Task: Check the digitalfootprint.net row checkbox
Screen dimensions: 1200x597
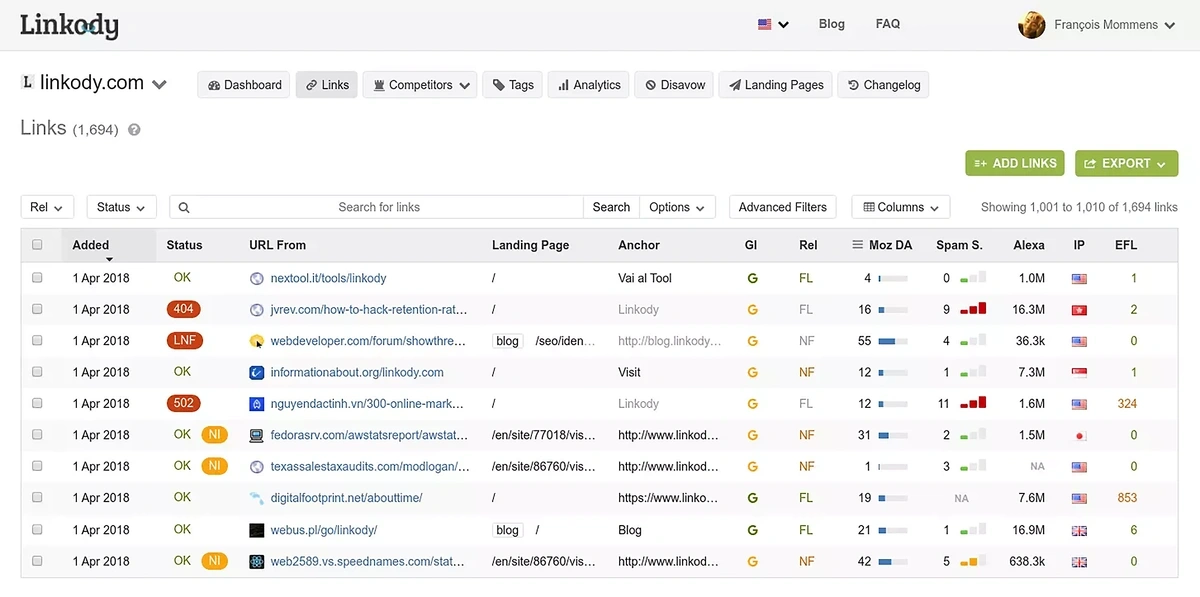Action: click(x=38, y=497)
